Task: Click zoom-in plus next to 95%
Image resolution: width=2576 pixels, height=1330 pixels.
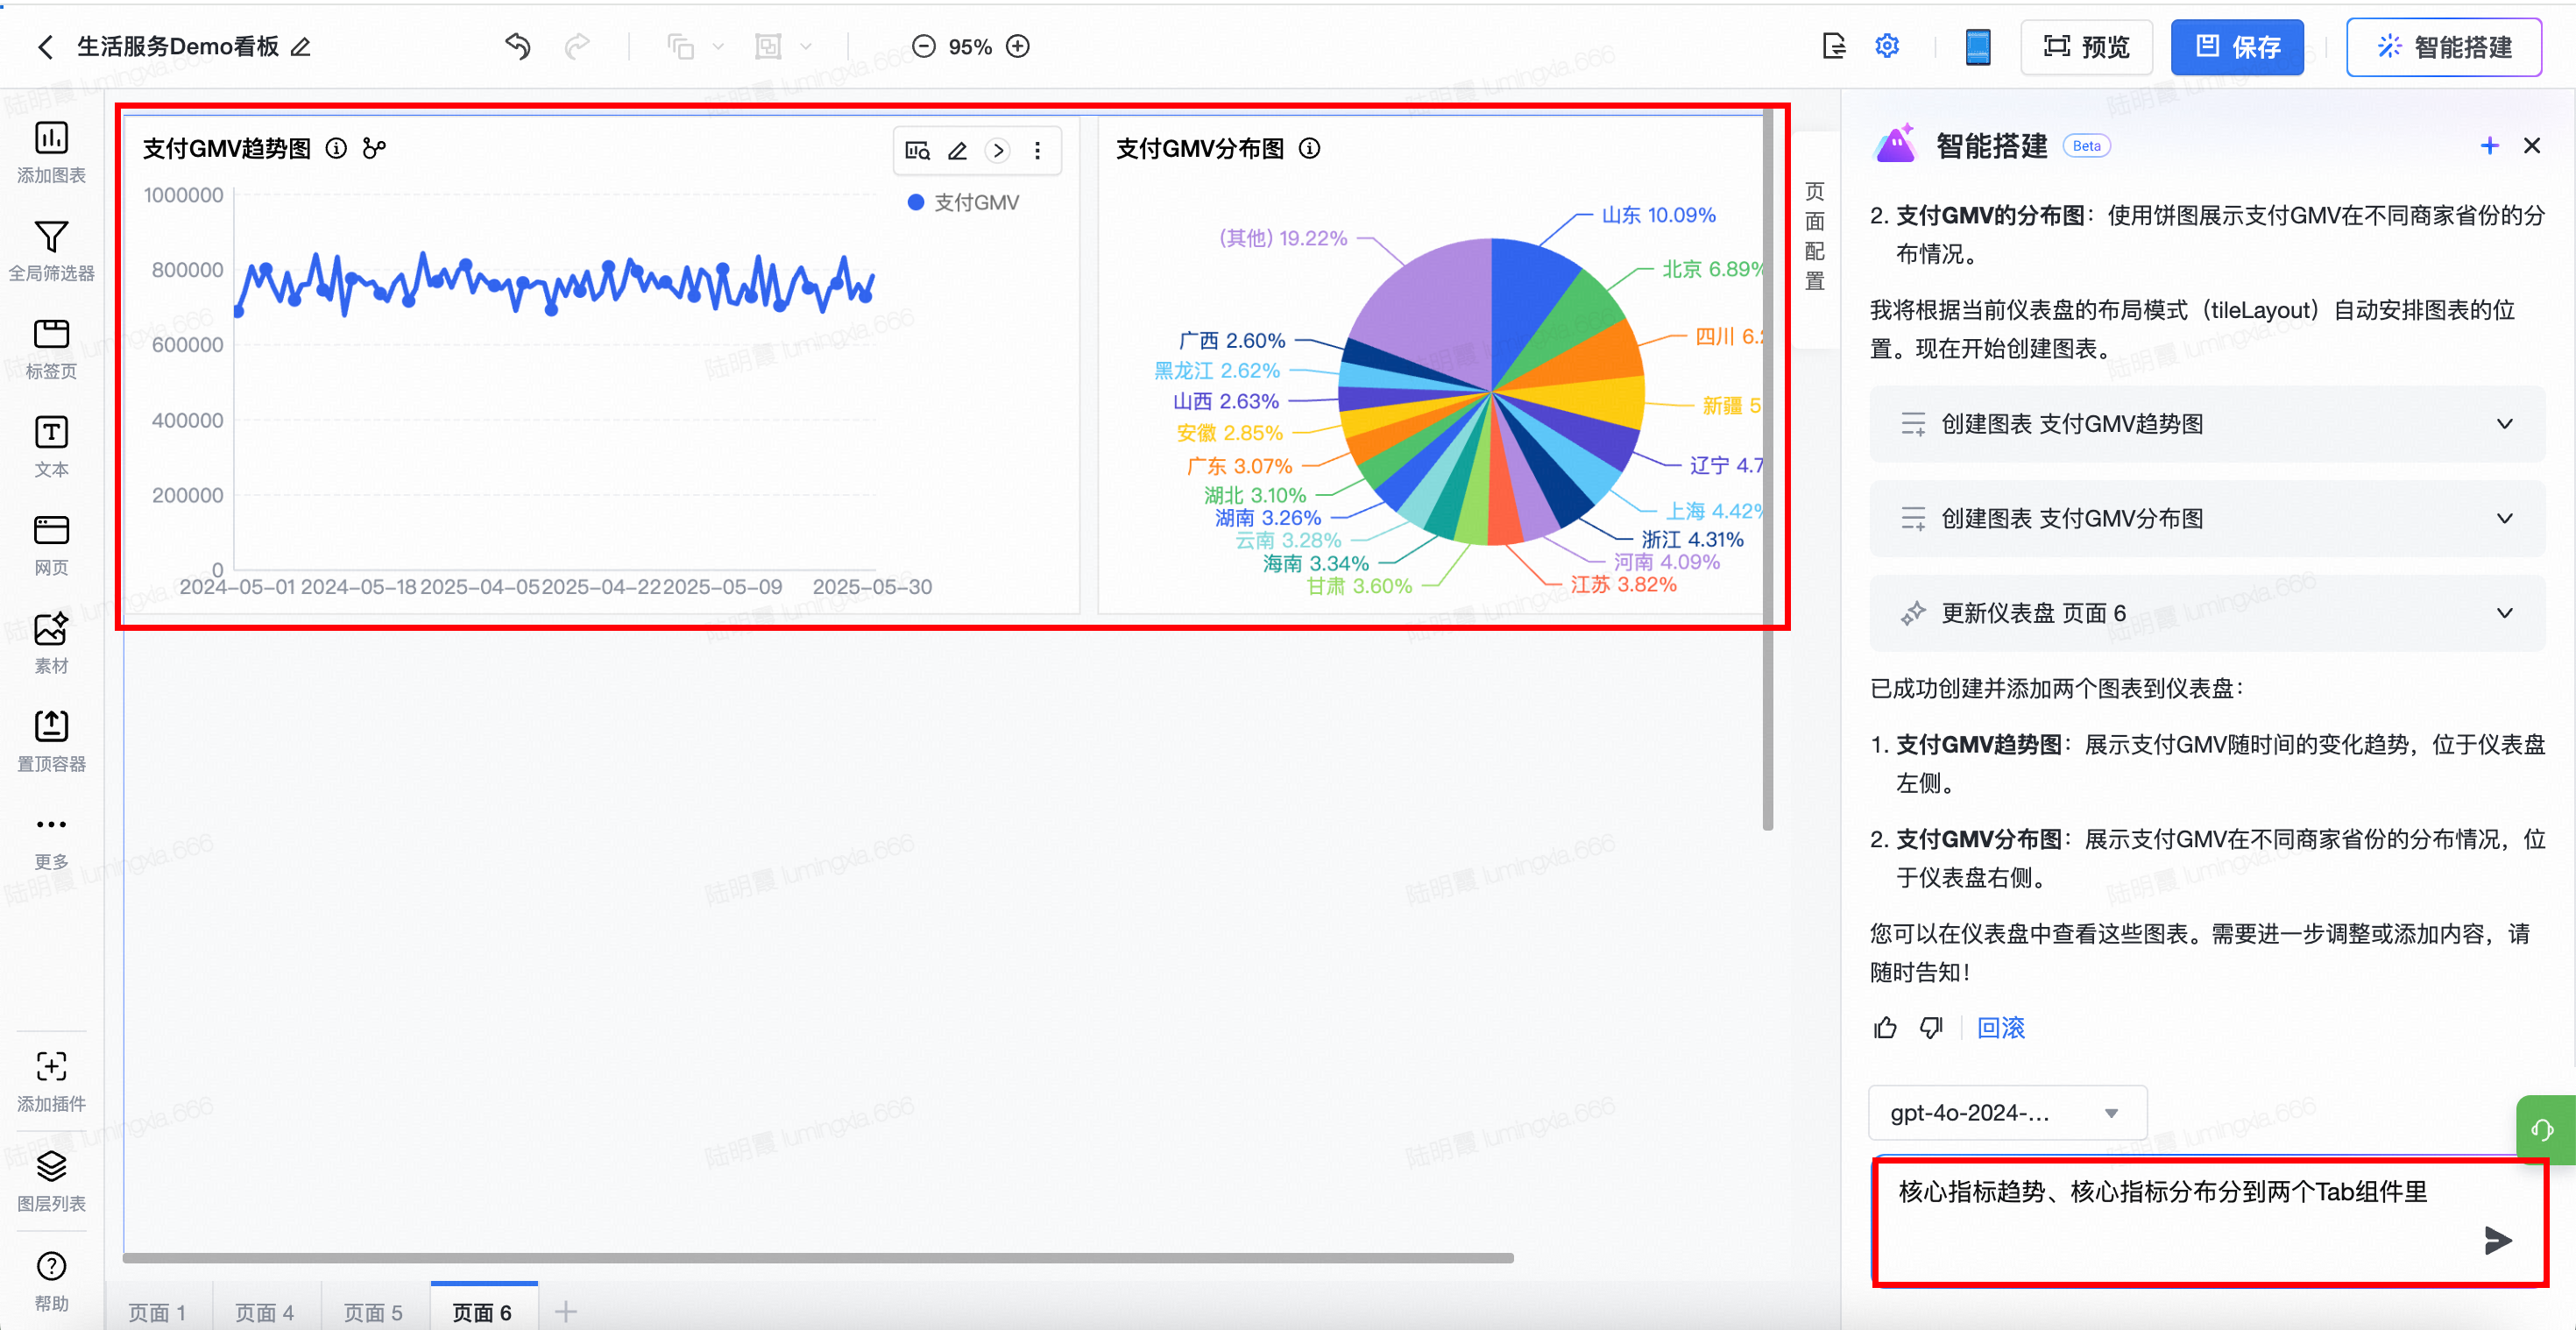Action: tap(1018, 46)
